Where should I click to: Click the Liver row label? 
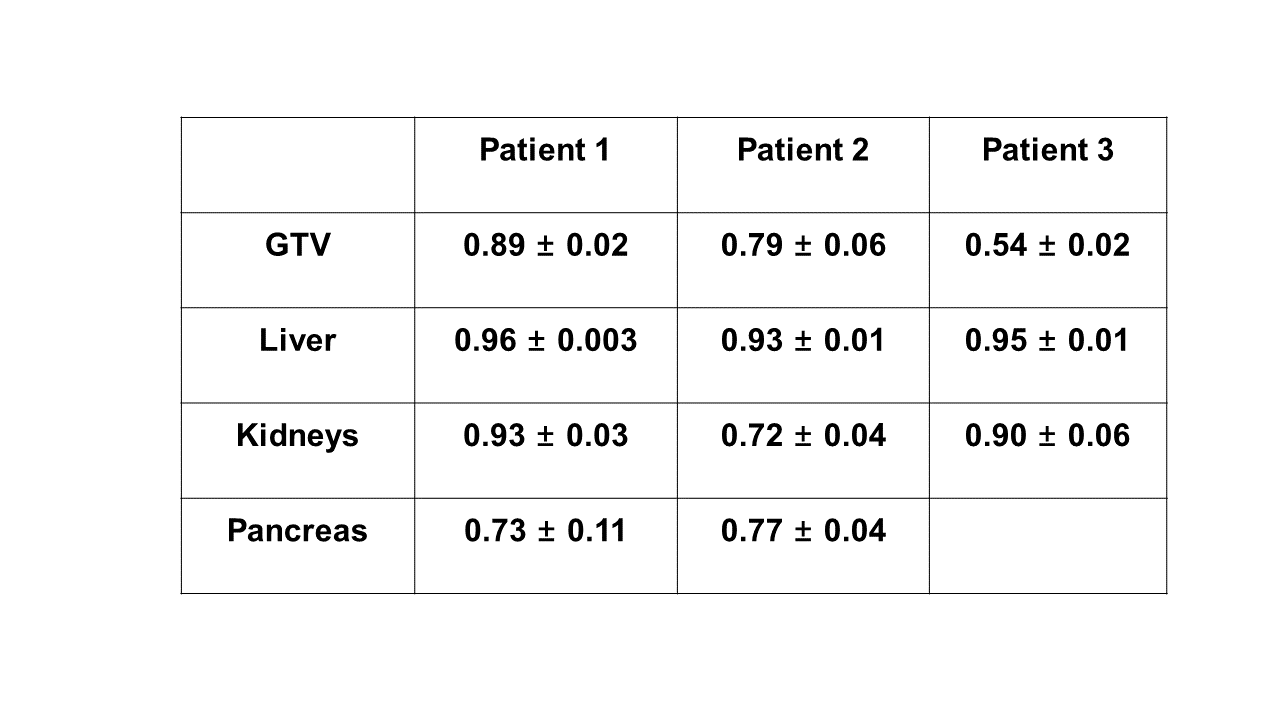click(x=297, y=340)
